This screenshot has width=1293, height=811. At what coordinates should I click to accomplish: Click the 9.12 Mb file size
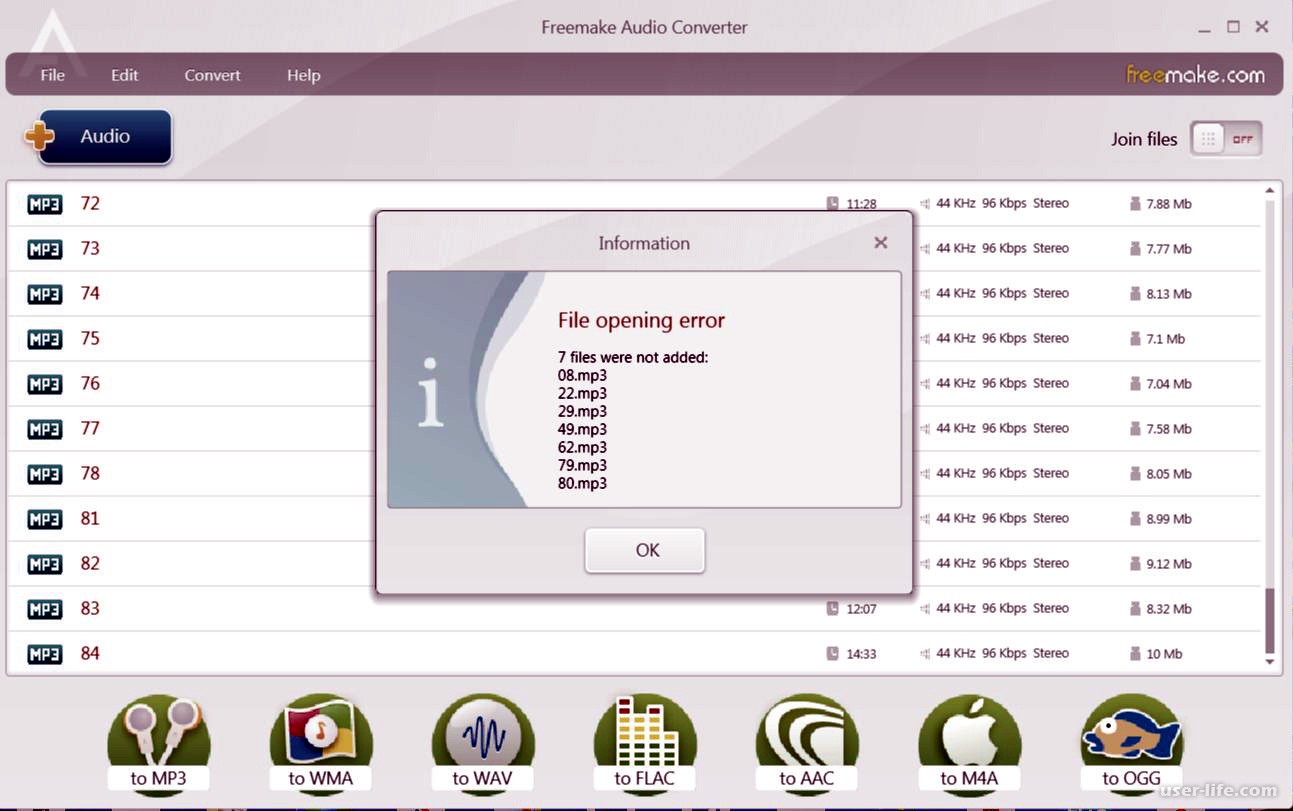coord(1169,564)
